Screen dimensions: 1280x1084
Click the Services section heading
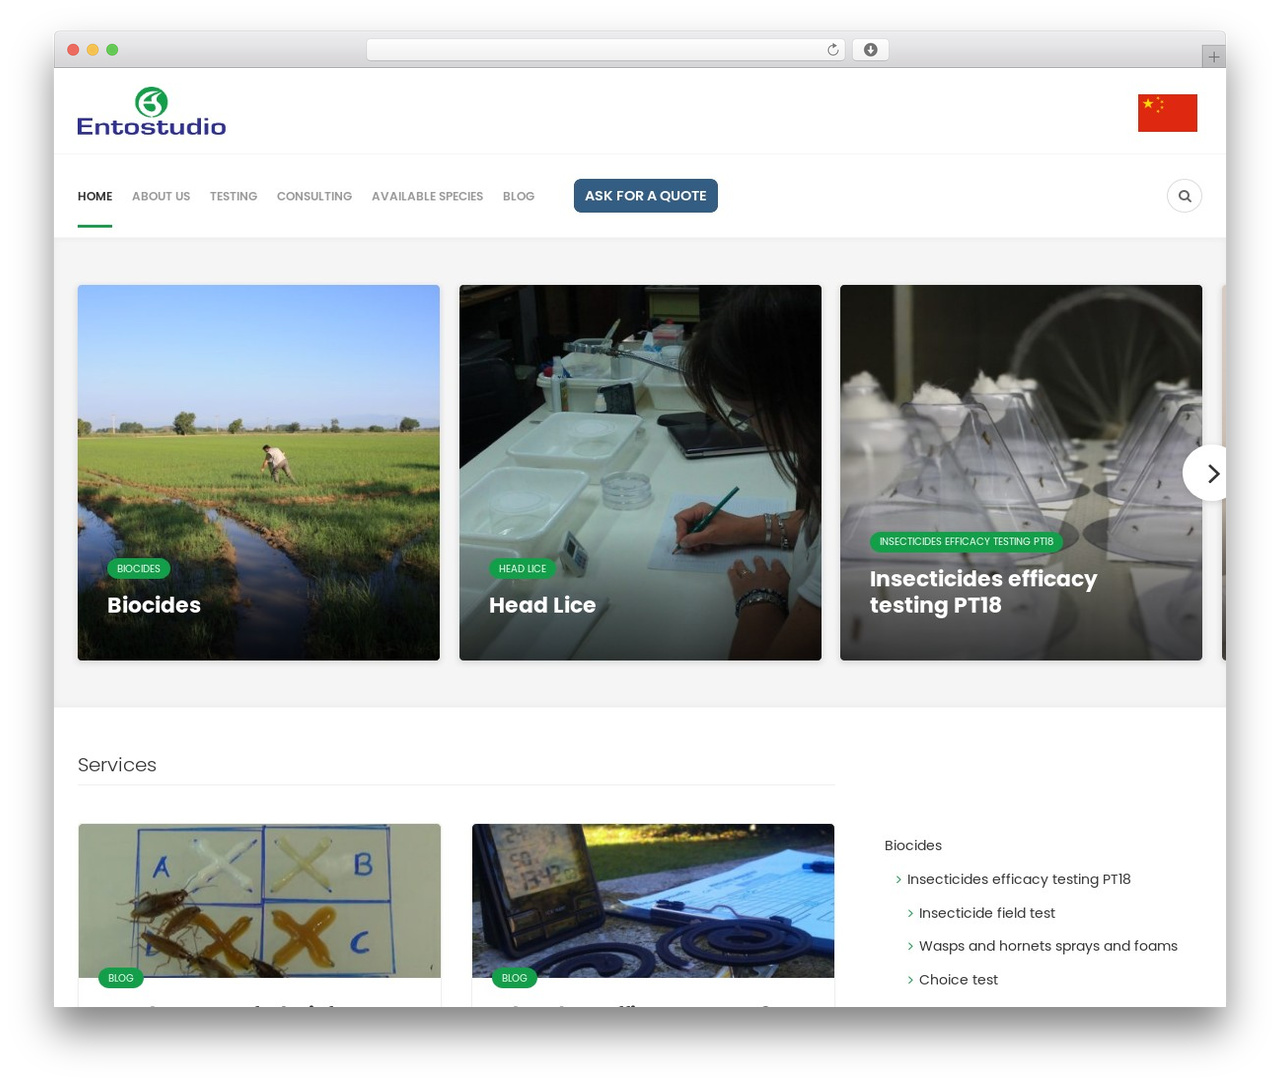point(117,765)
